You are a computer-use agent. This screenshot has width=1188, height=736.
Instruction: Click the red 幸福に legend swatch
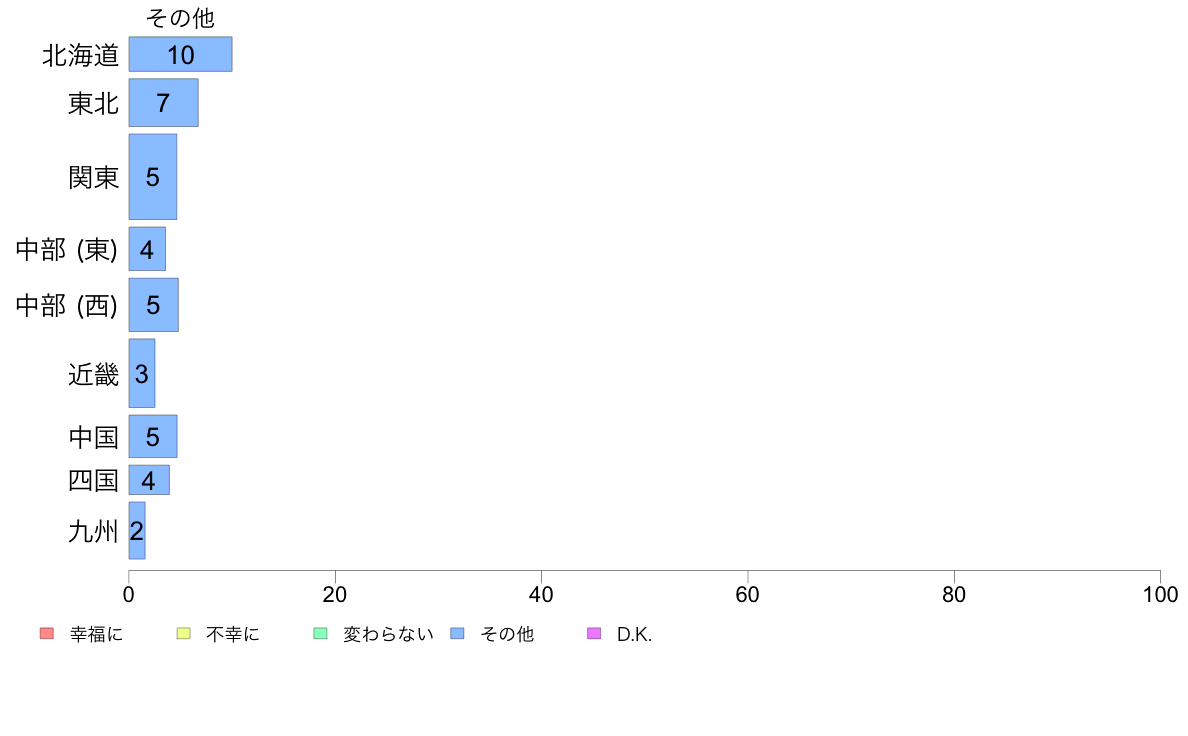pos(47,633)
